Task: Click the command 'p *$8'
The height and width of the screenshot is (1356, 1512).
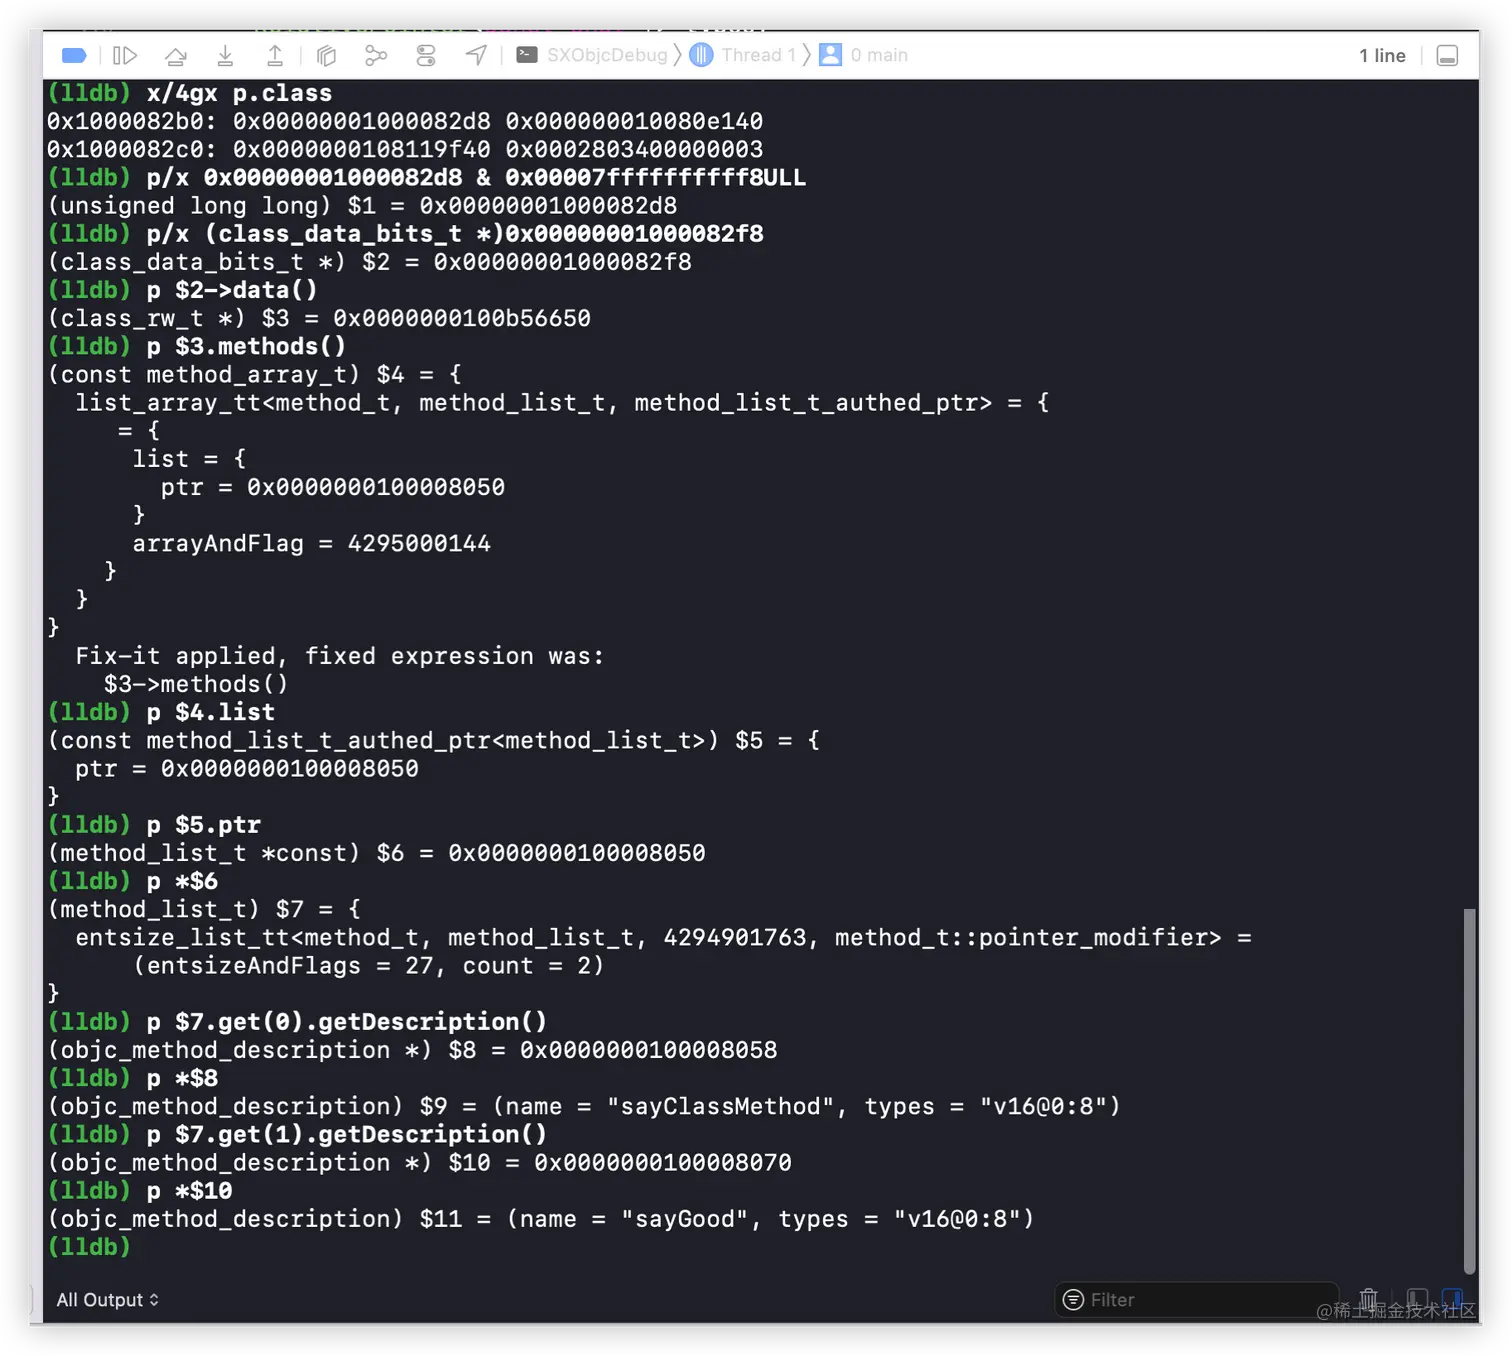Action: coord(182,1078)
